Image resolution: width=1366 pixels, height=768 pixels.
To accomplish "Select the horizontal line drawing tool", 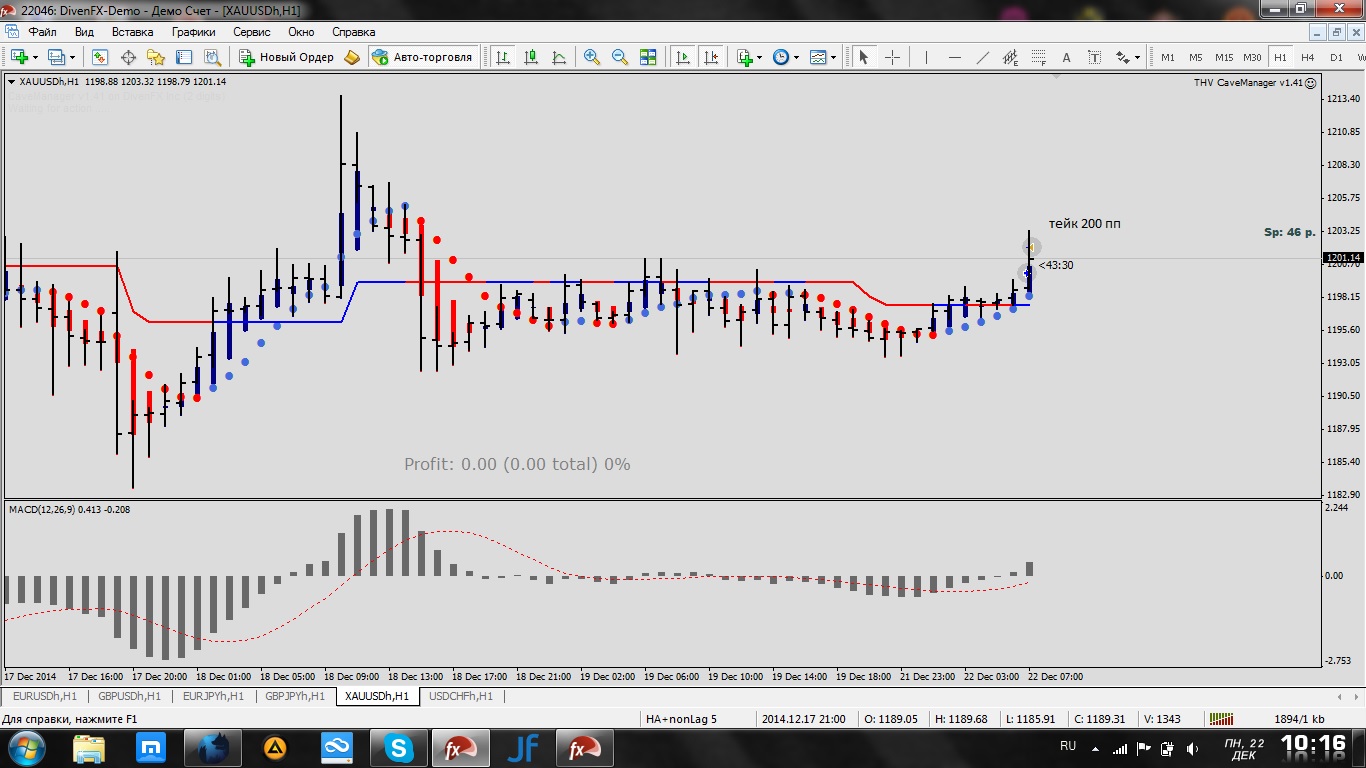I will pyautogui.click(x=954, y=57).
